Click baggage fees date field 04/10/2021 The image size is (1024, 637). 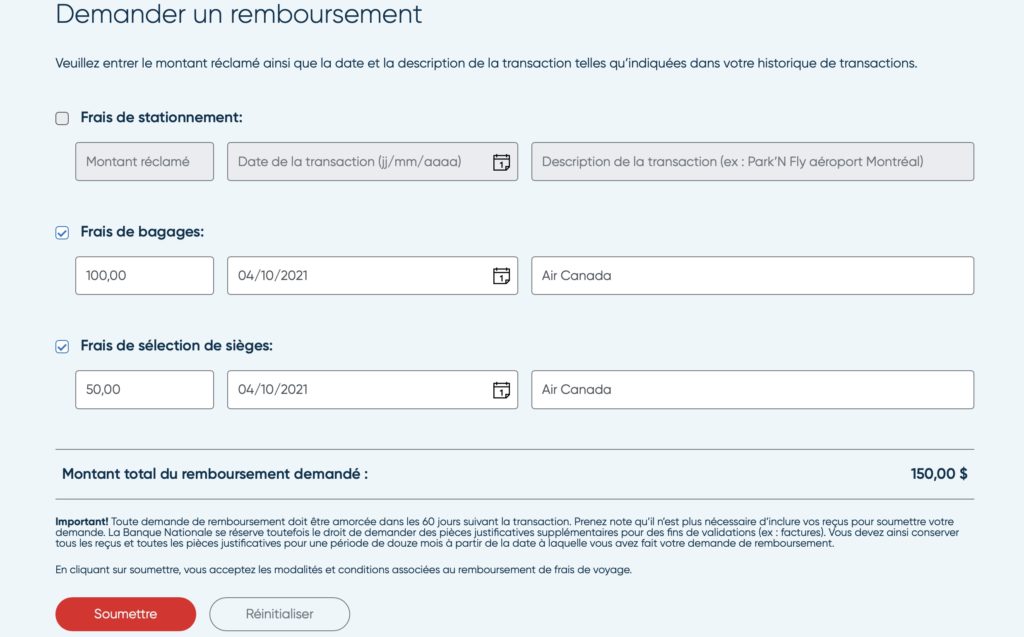[x=360, y=276]
